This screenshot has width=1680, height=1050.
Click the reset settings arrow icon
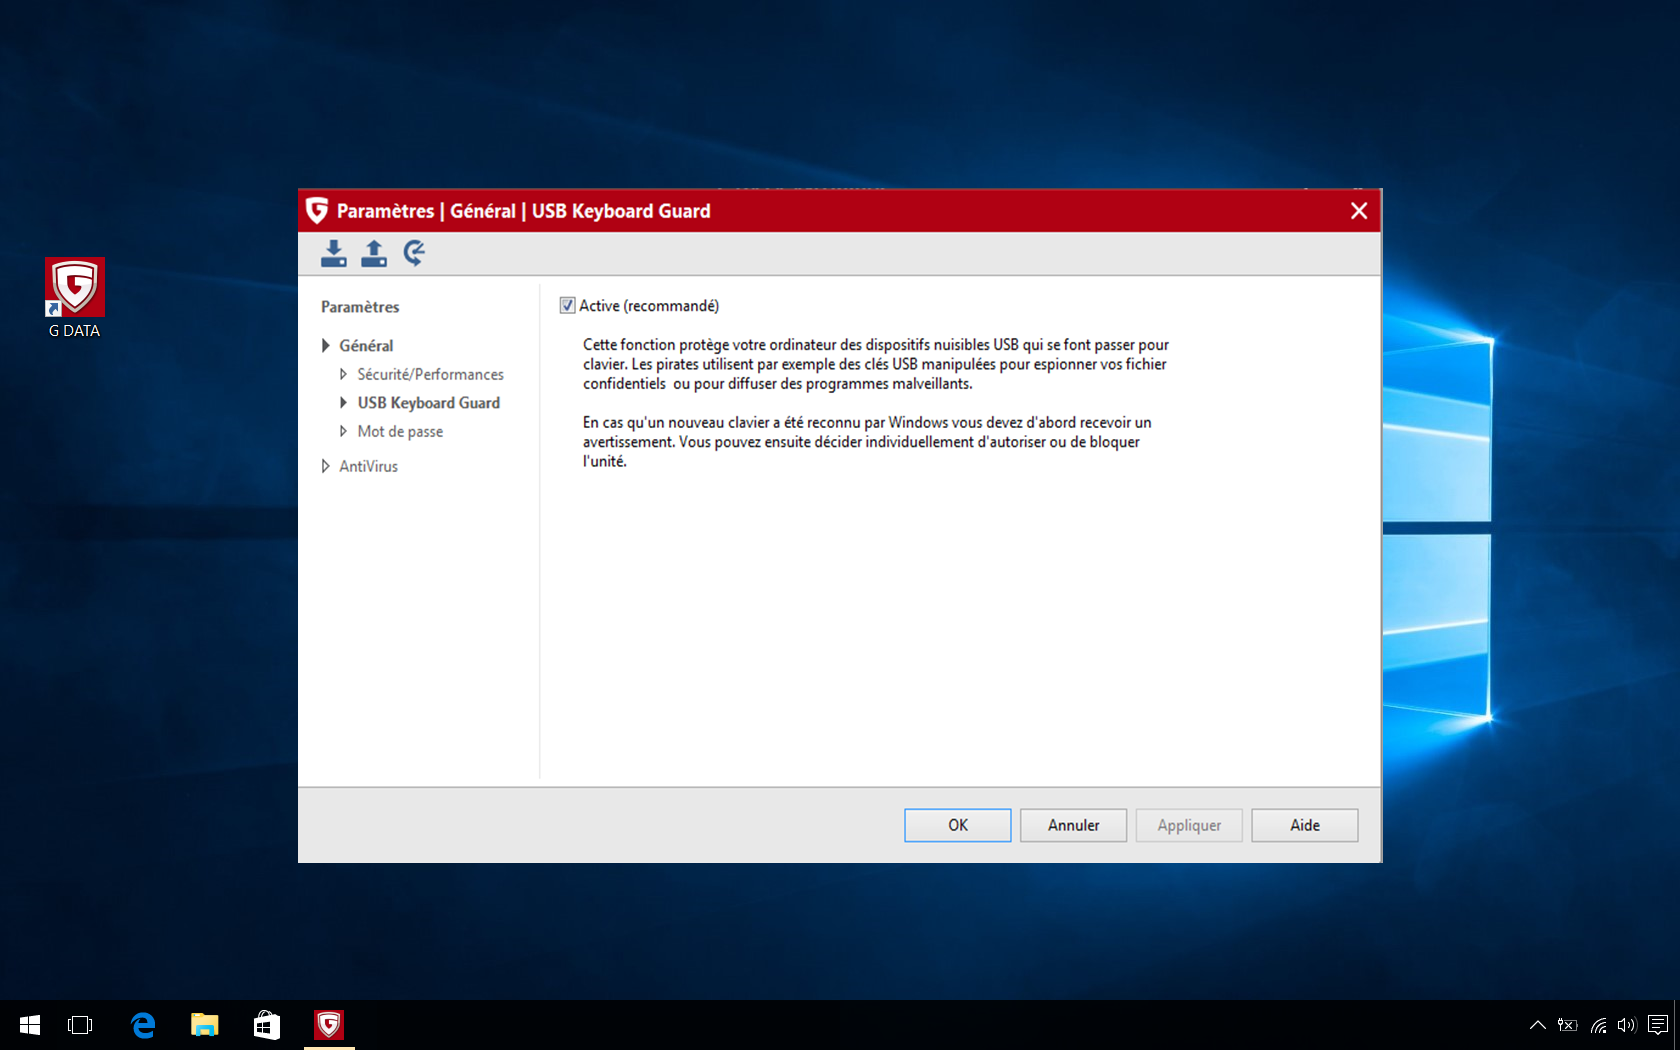[414, 253]
